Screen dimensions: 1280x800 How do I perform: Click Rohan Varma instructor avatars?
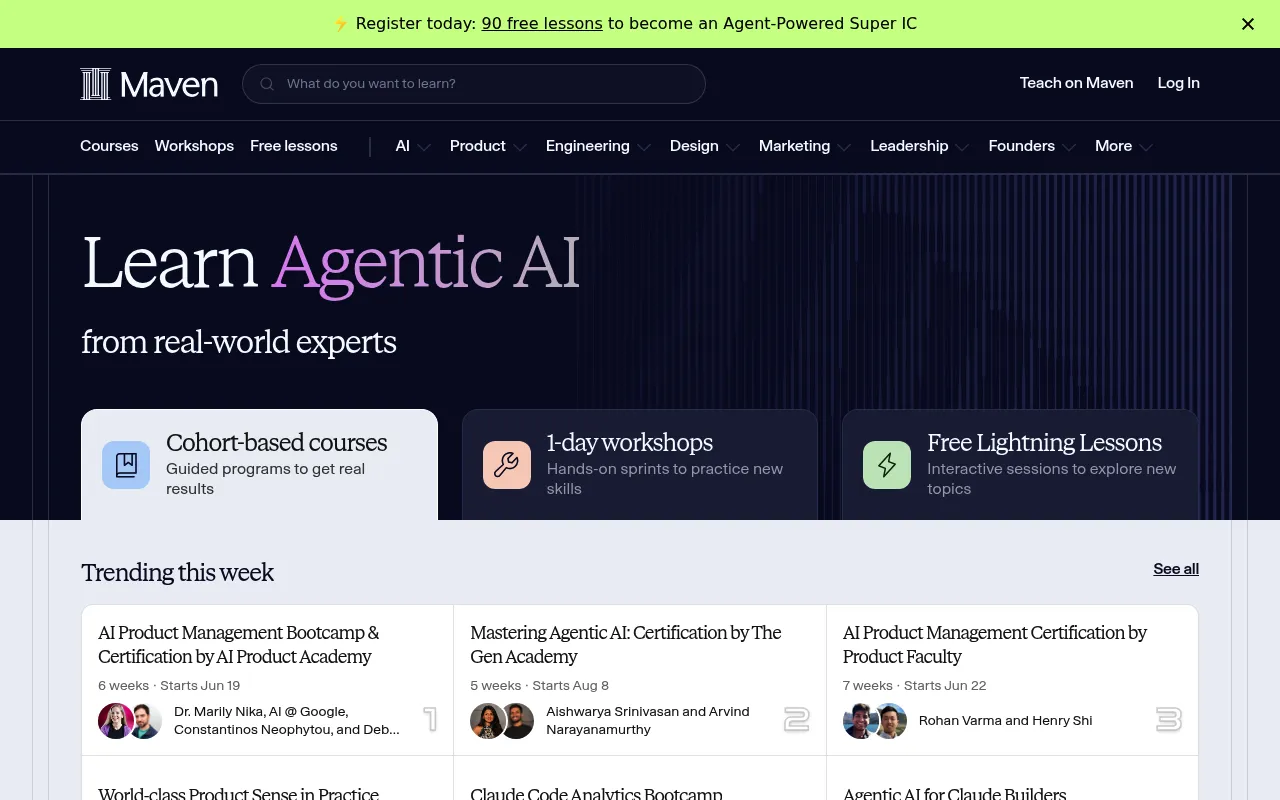pyautogui.click(x=875, y=721)
